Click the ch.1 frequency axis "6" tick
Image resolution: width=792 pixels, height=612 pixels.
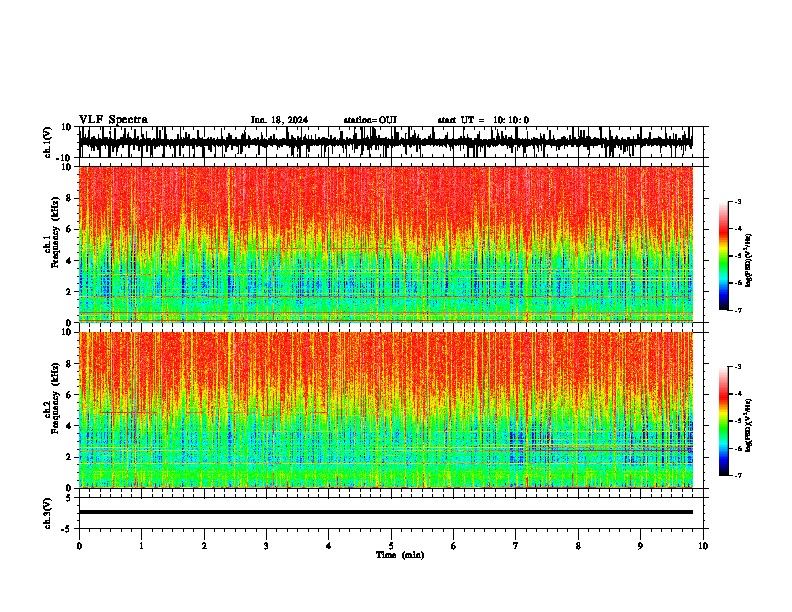(70, 229)
